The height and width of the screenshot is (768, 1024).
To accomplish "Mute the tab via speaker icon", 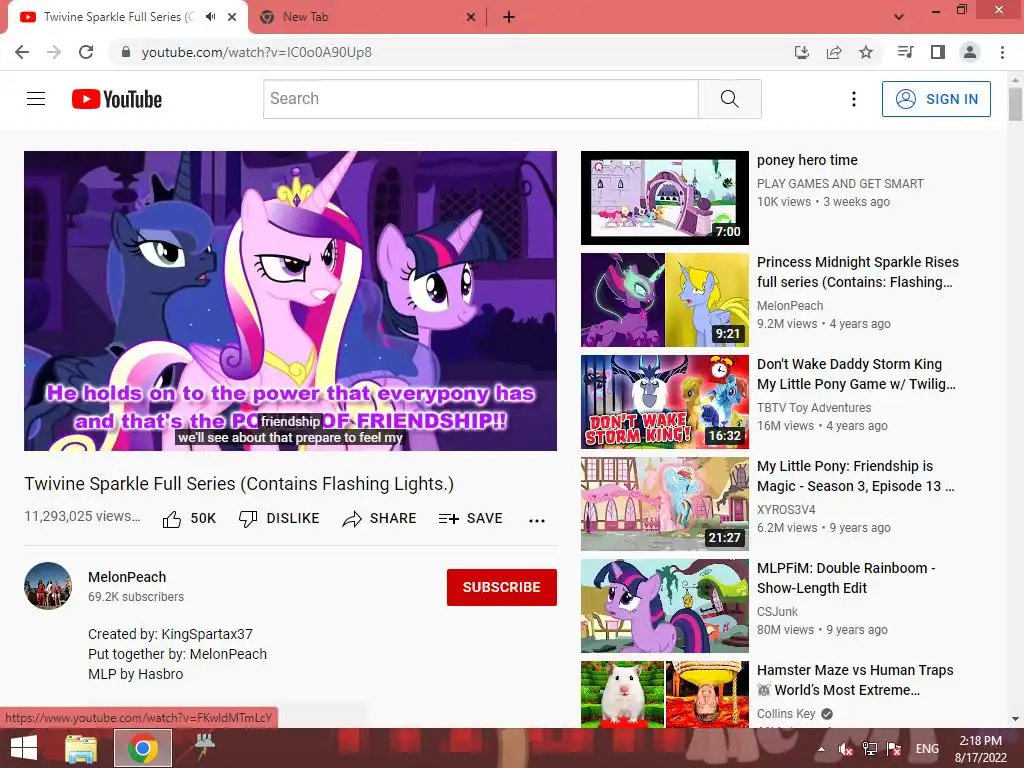I will (210, 17).
